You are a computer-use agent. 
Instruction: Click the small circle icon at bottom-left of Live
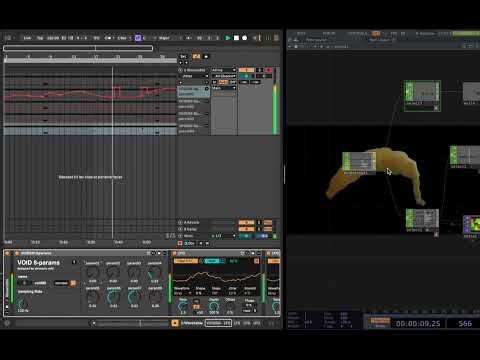[x=7, y=323]
